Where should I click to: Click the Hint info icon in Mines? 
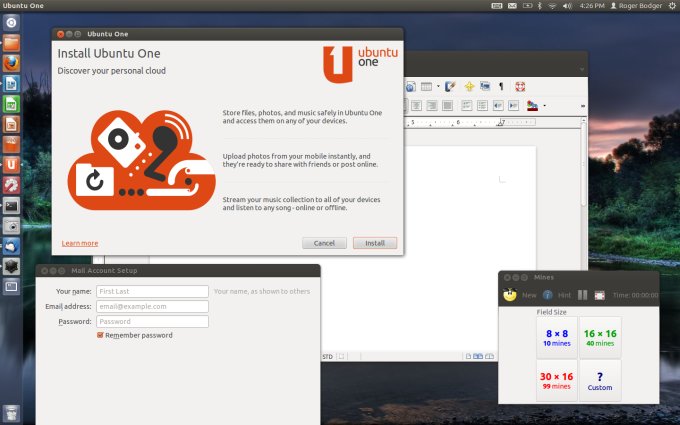[x=548, y=295]
